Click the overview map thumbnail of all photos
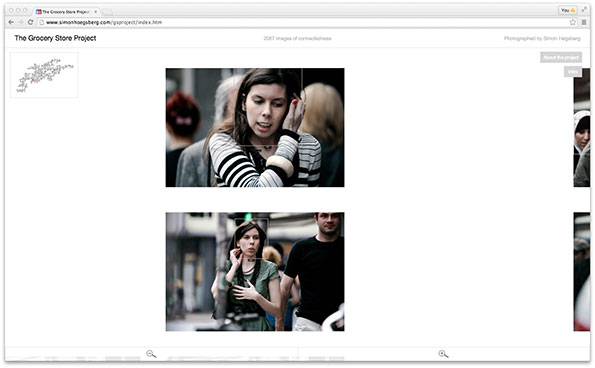595x368 pixels. coord(44,75)
